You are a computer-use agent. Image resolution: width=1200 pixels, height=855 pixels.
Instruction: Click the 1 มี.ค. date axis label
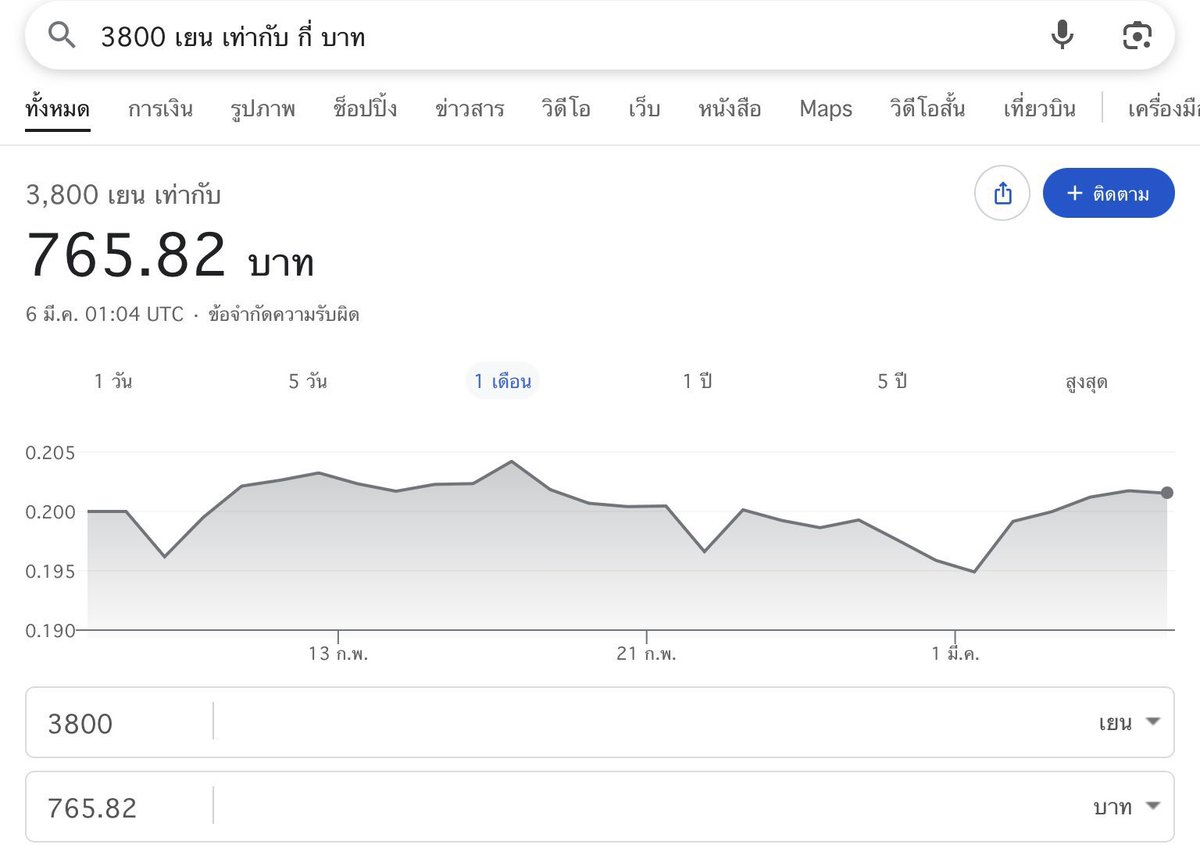956,655
